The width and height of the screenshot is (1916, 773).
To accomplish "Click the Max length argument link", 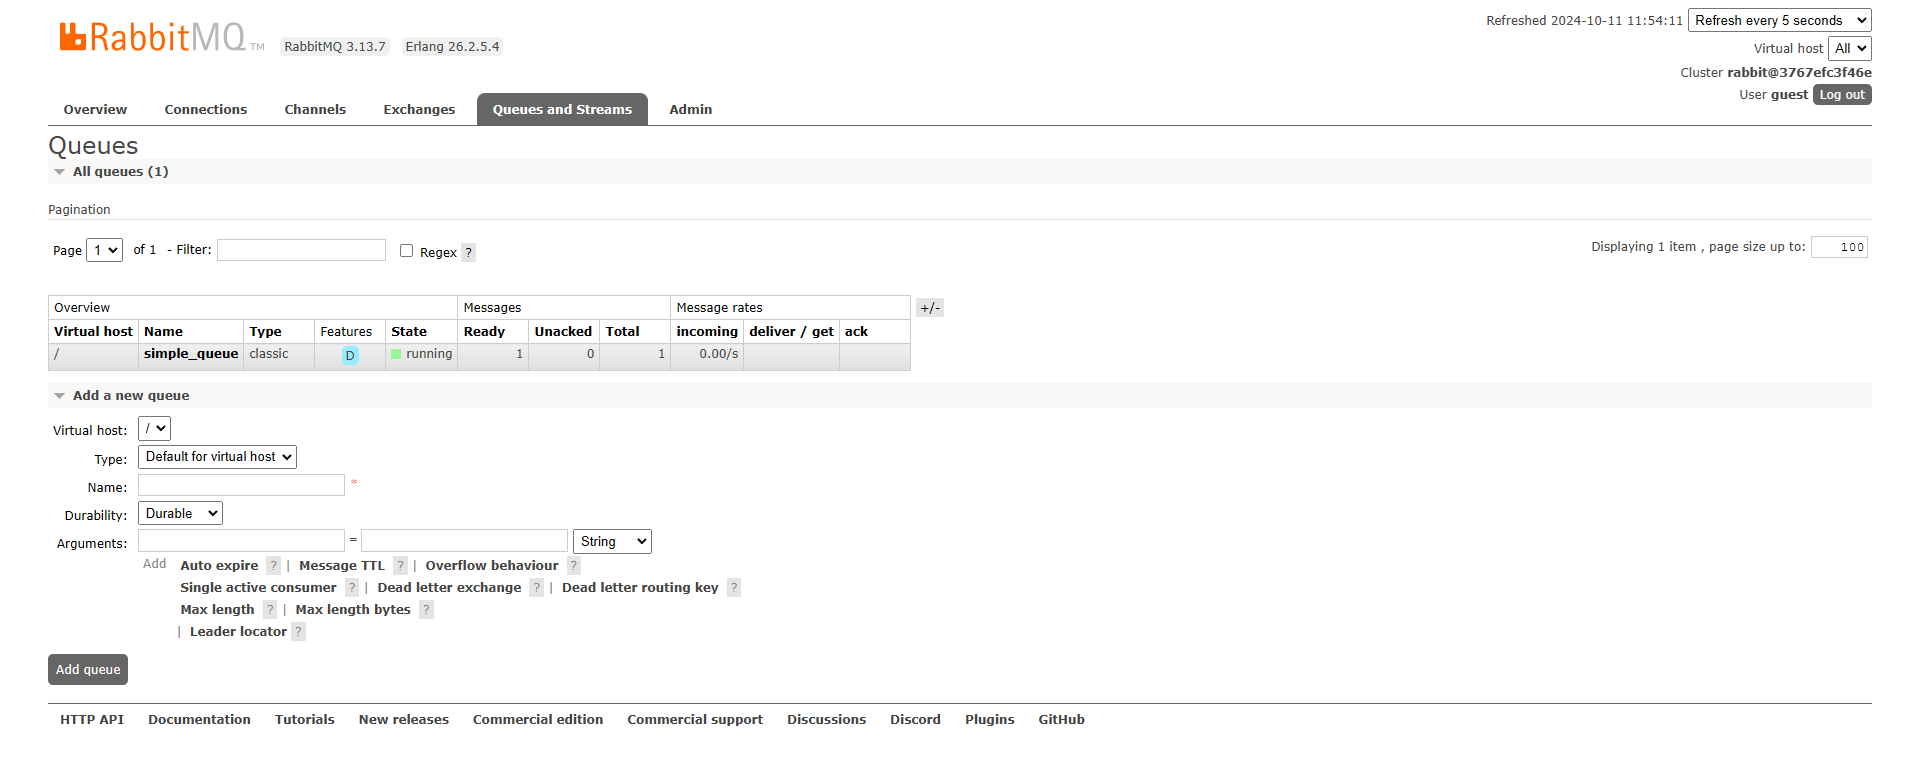I will click(x=217, y=610).
